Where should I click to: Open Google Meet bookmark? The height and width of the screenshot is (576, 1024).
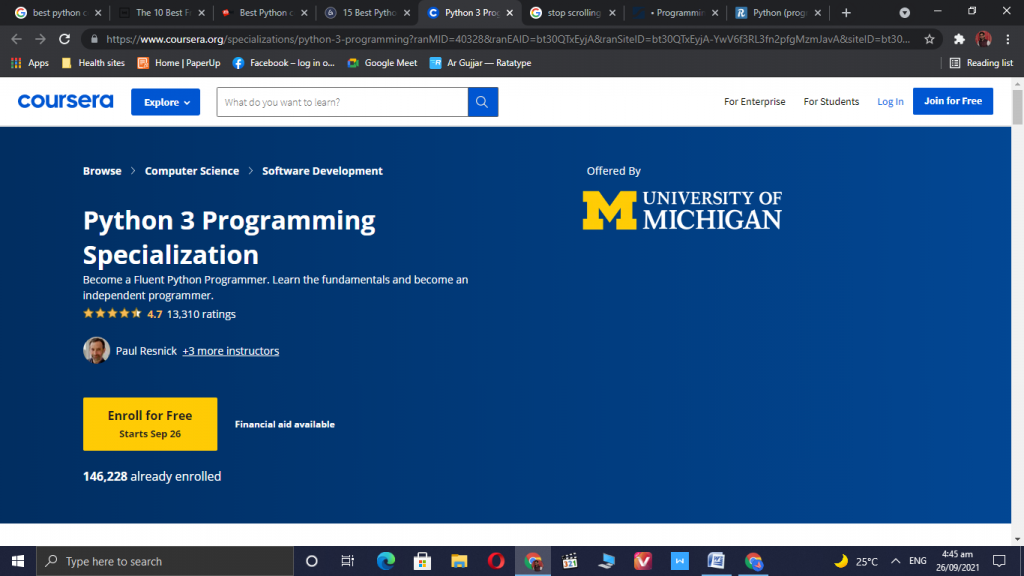pos(382,63)
